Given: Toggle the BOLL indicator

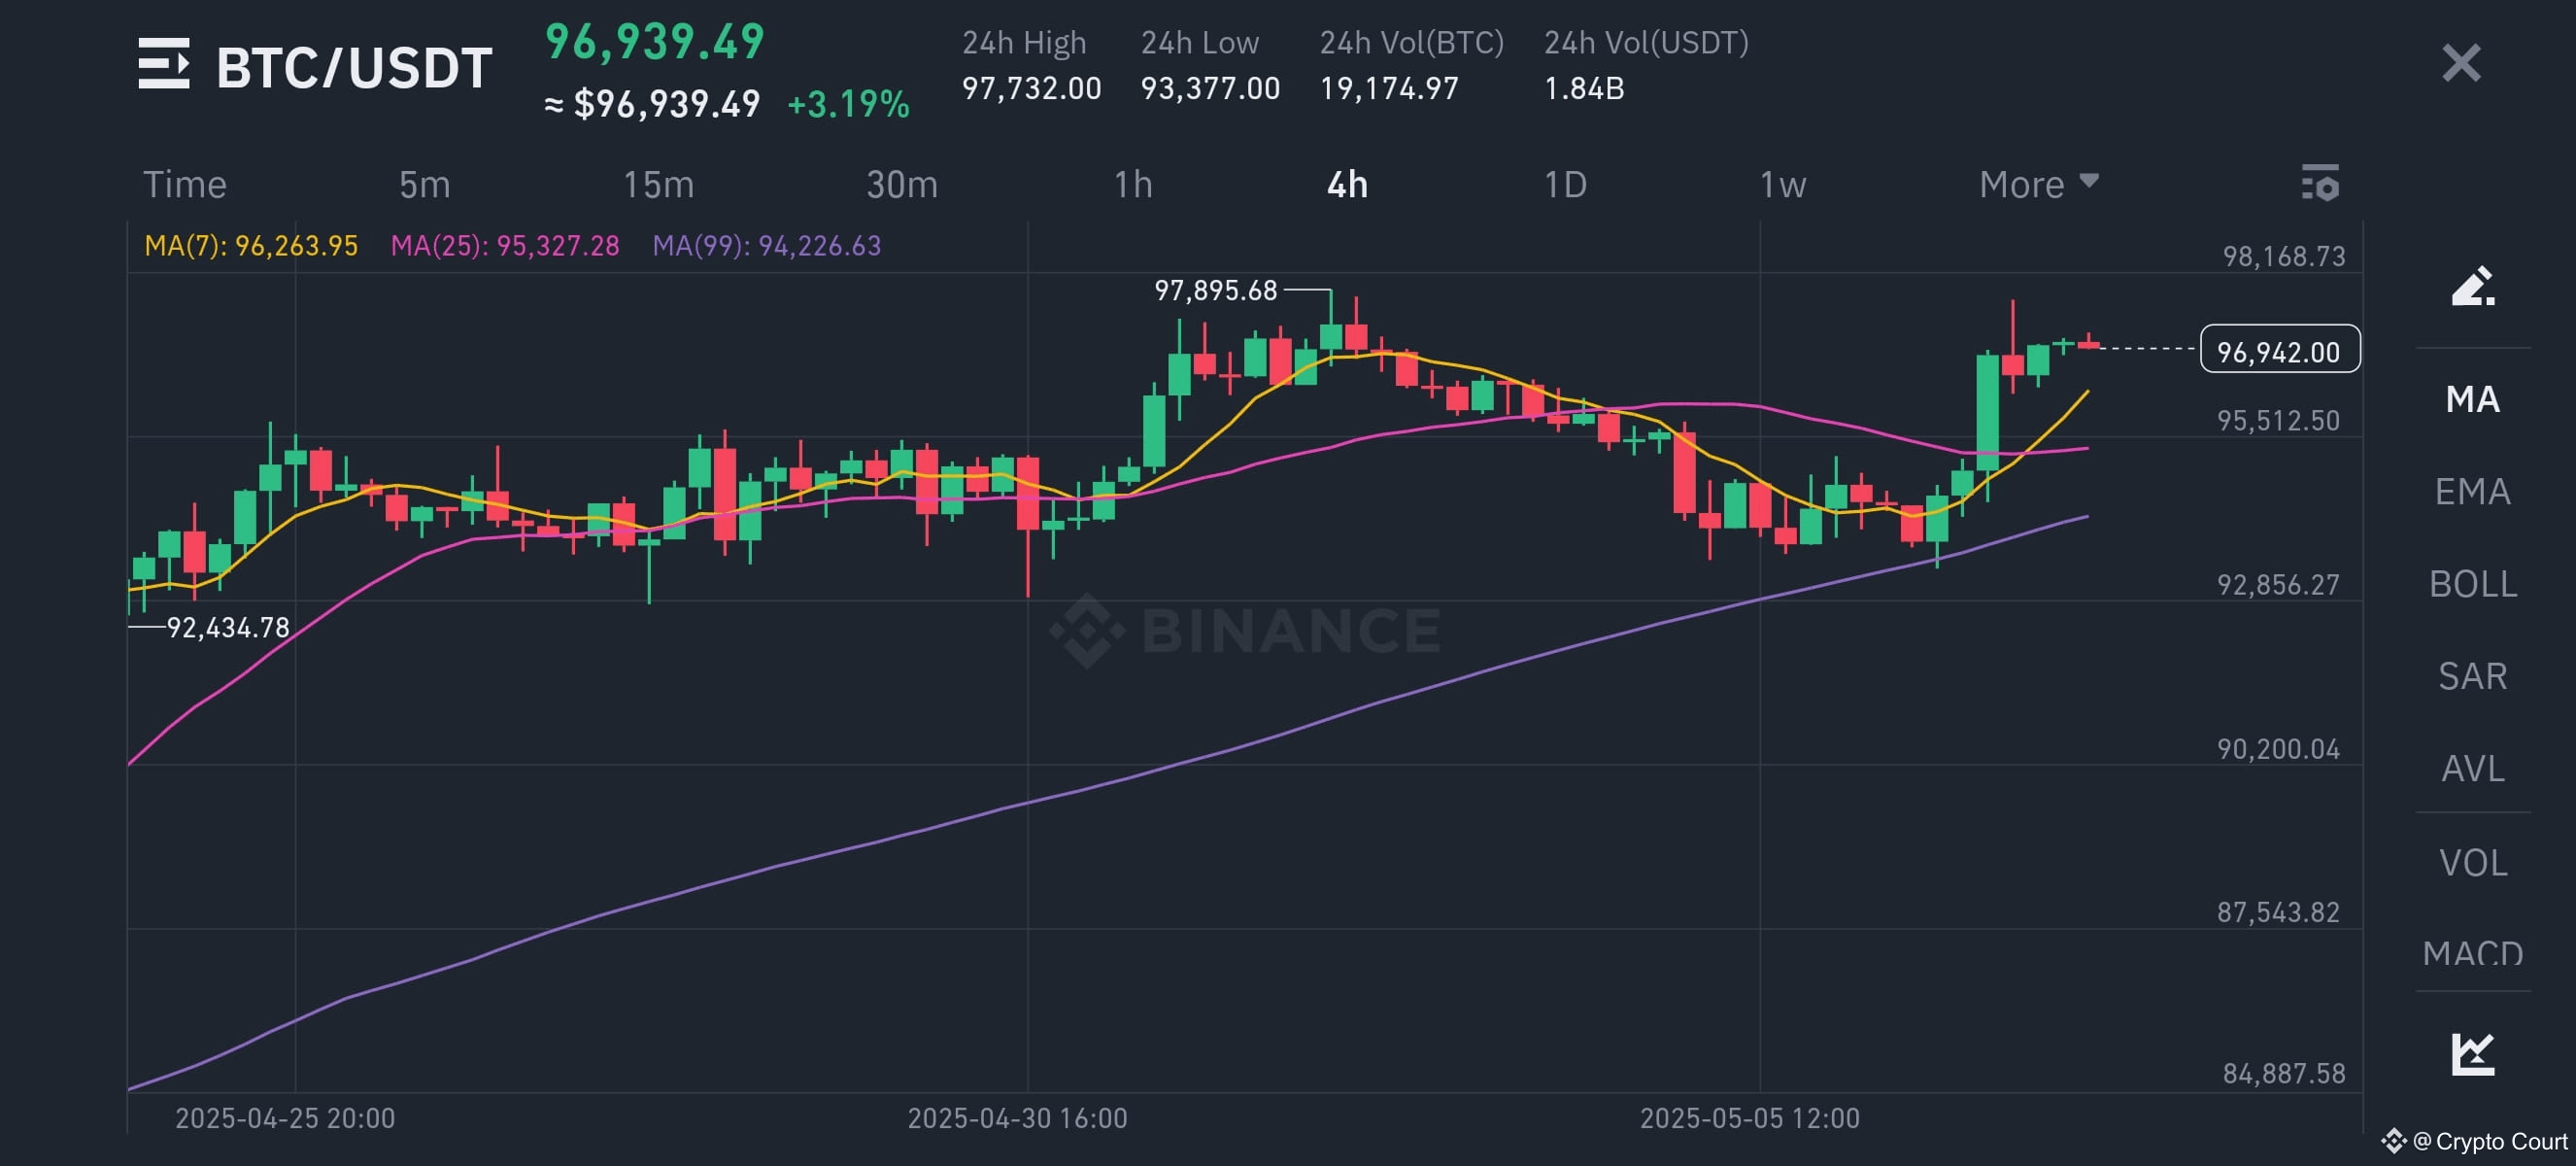Looking at the screenshot, I should point(2472,584).
